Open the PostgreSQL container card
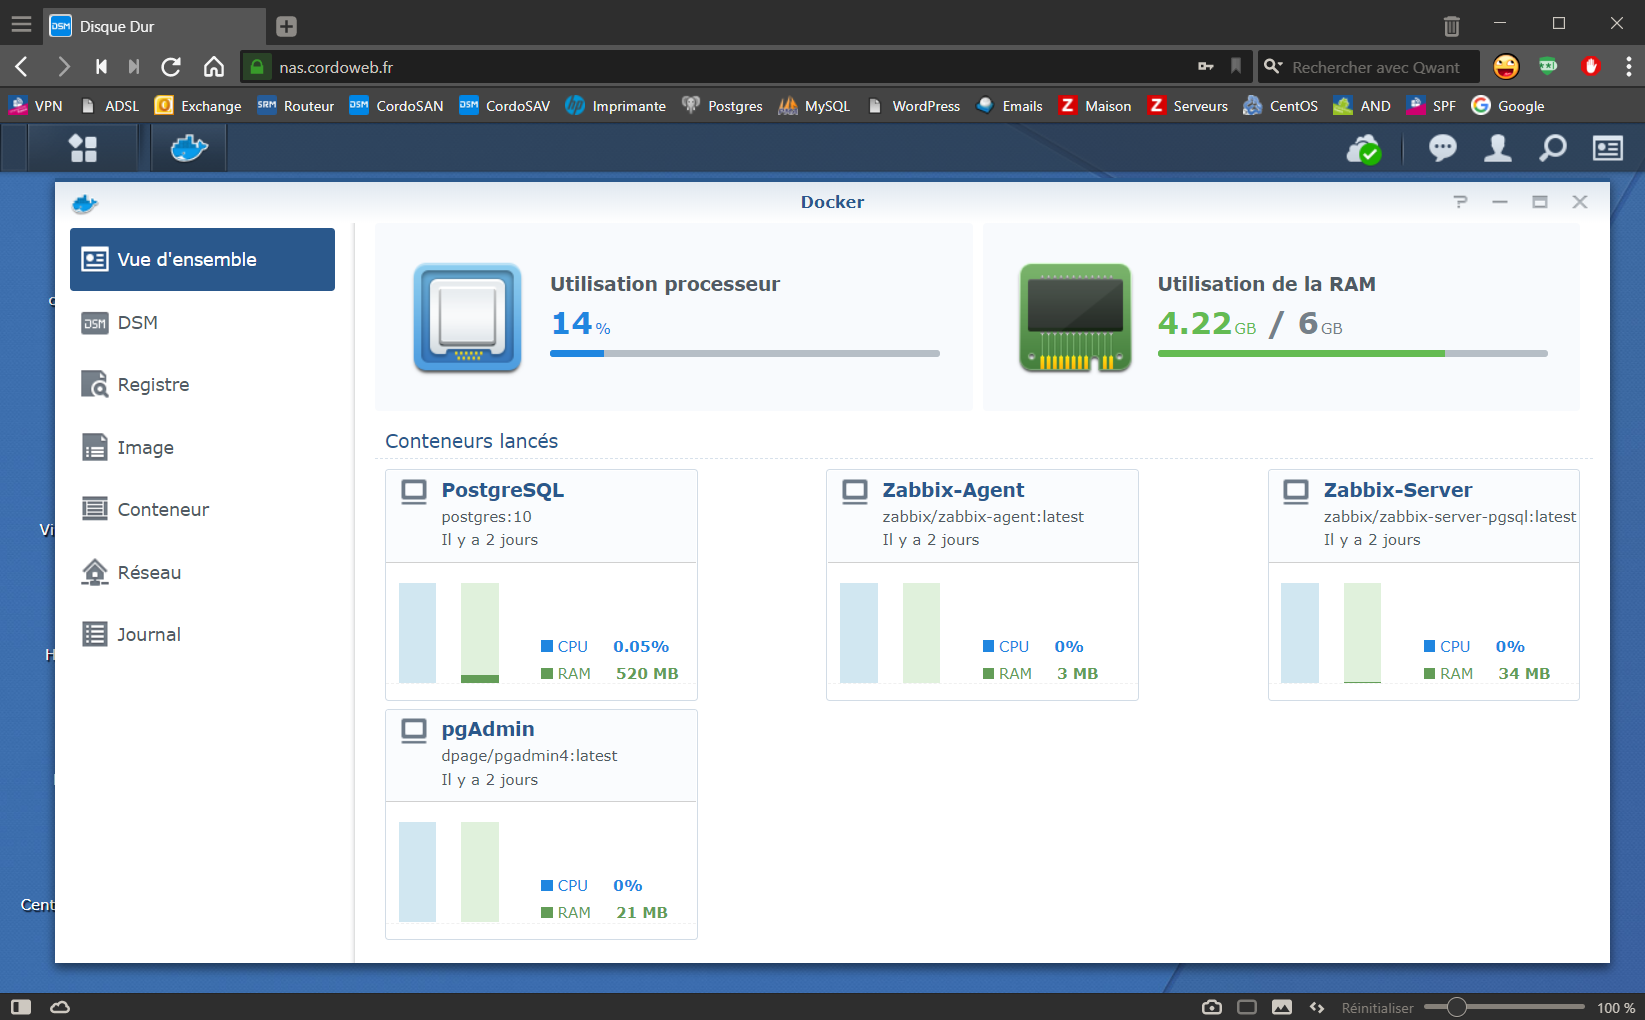Viewport: 1645px width, 1020px height. [541, 585]
